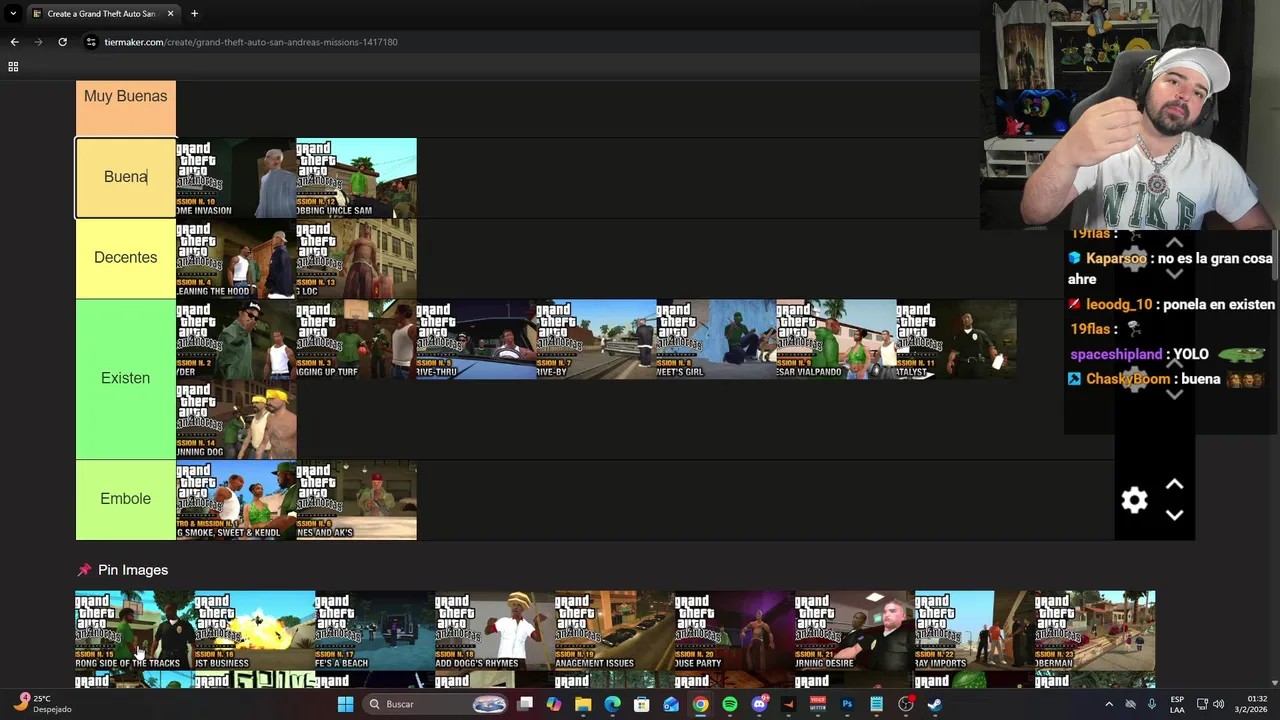This screenshot has width=1280, height=720.
Task: Select Drive-Thru mission thumbnail
Action: tap(476, 339)
